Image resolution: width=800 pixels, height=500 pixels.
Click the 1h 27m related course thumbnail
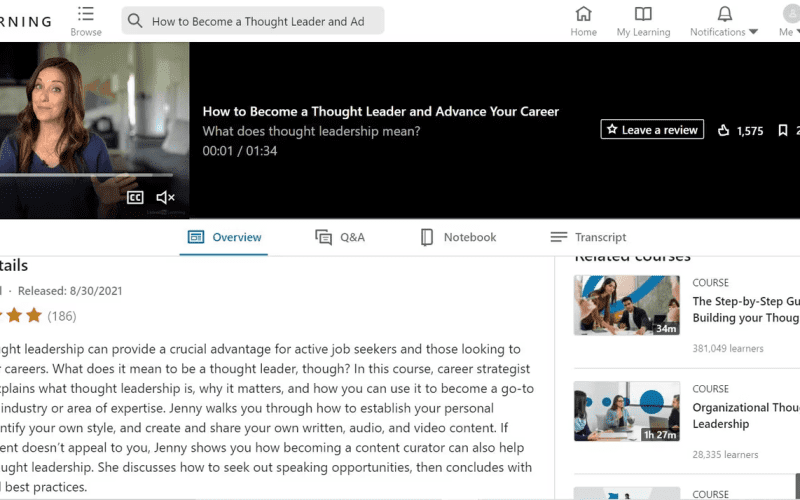click(x=627, y=411)
